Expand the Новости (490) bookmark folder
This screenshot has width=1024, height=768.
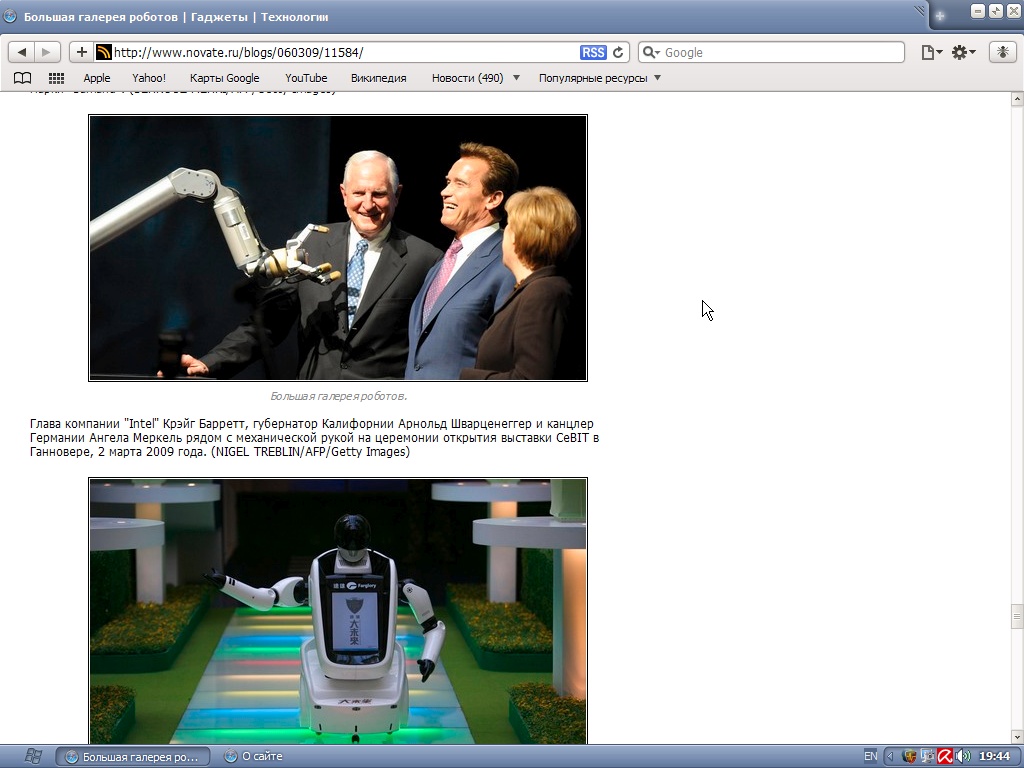(x=475, y=78)
